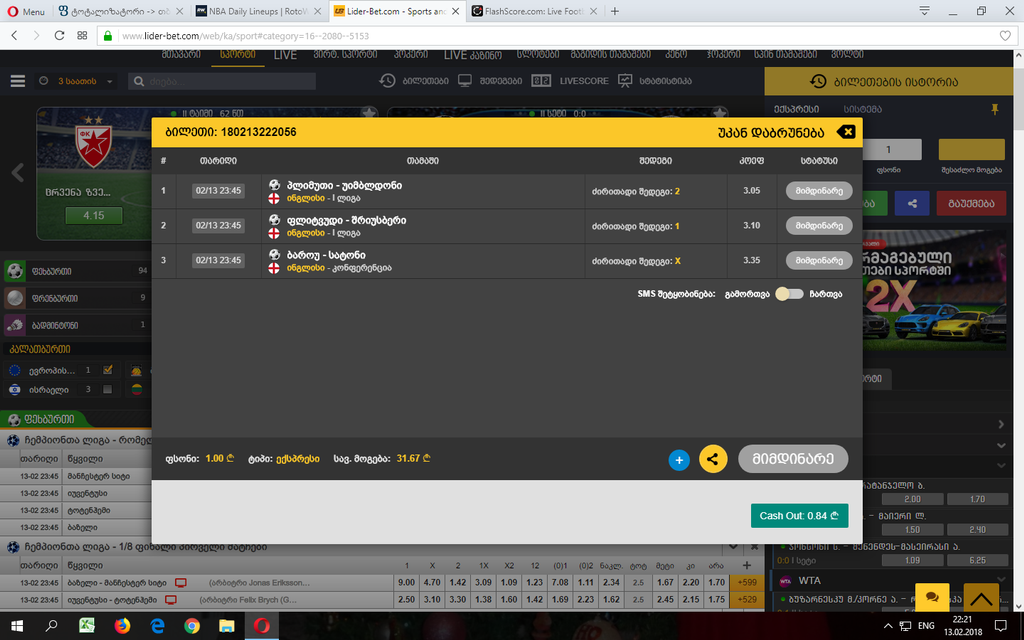The height and width of the screenshot is (640, 1024).
Task: Open the yellow live chat button
Action: pos(932,597)
